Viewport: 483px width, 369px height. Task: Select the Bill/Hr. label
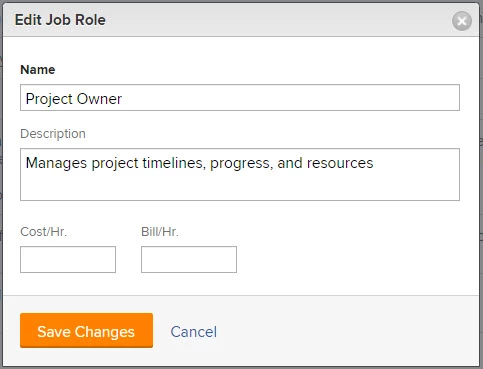[x=160, y=232]
